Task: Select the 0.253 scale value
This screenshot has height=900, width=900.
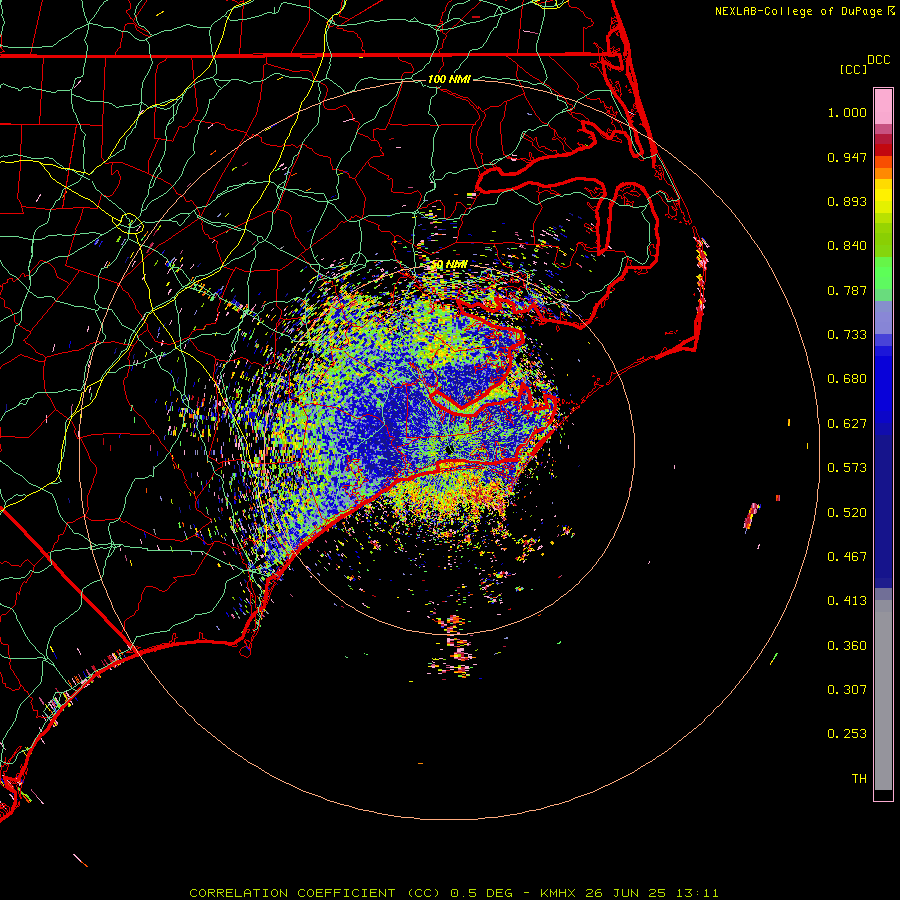Action: (x=847, y=734)
